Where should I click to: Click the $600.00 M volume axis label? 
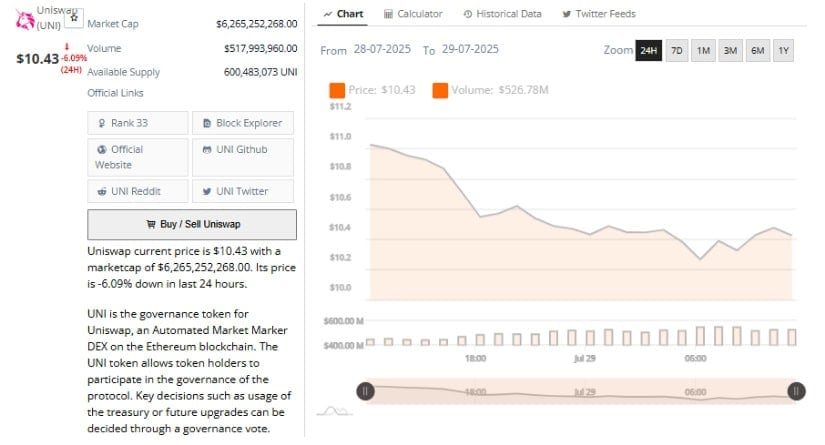point(344,321)
